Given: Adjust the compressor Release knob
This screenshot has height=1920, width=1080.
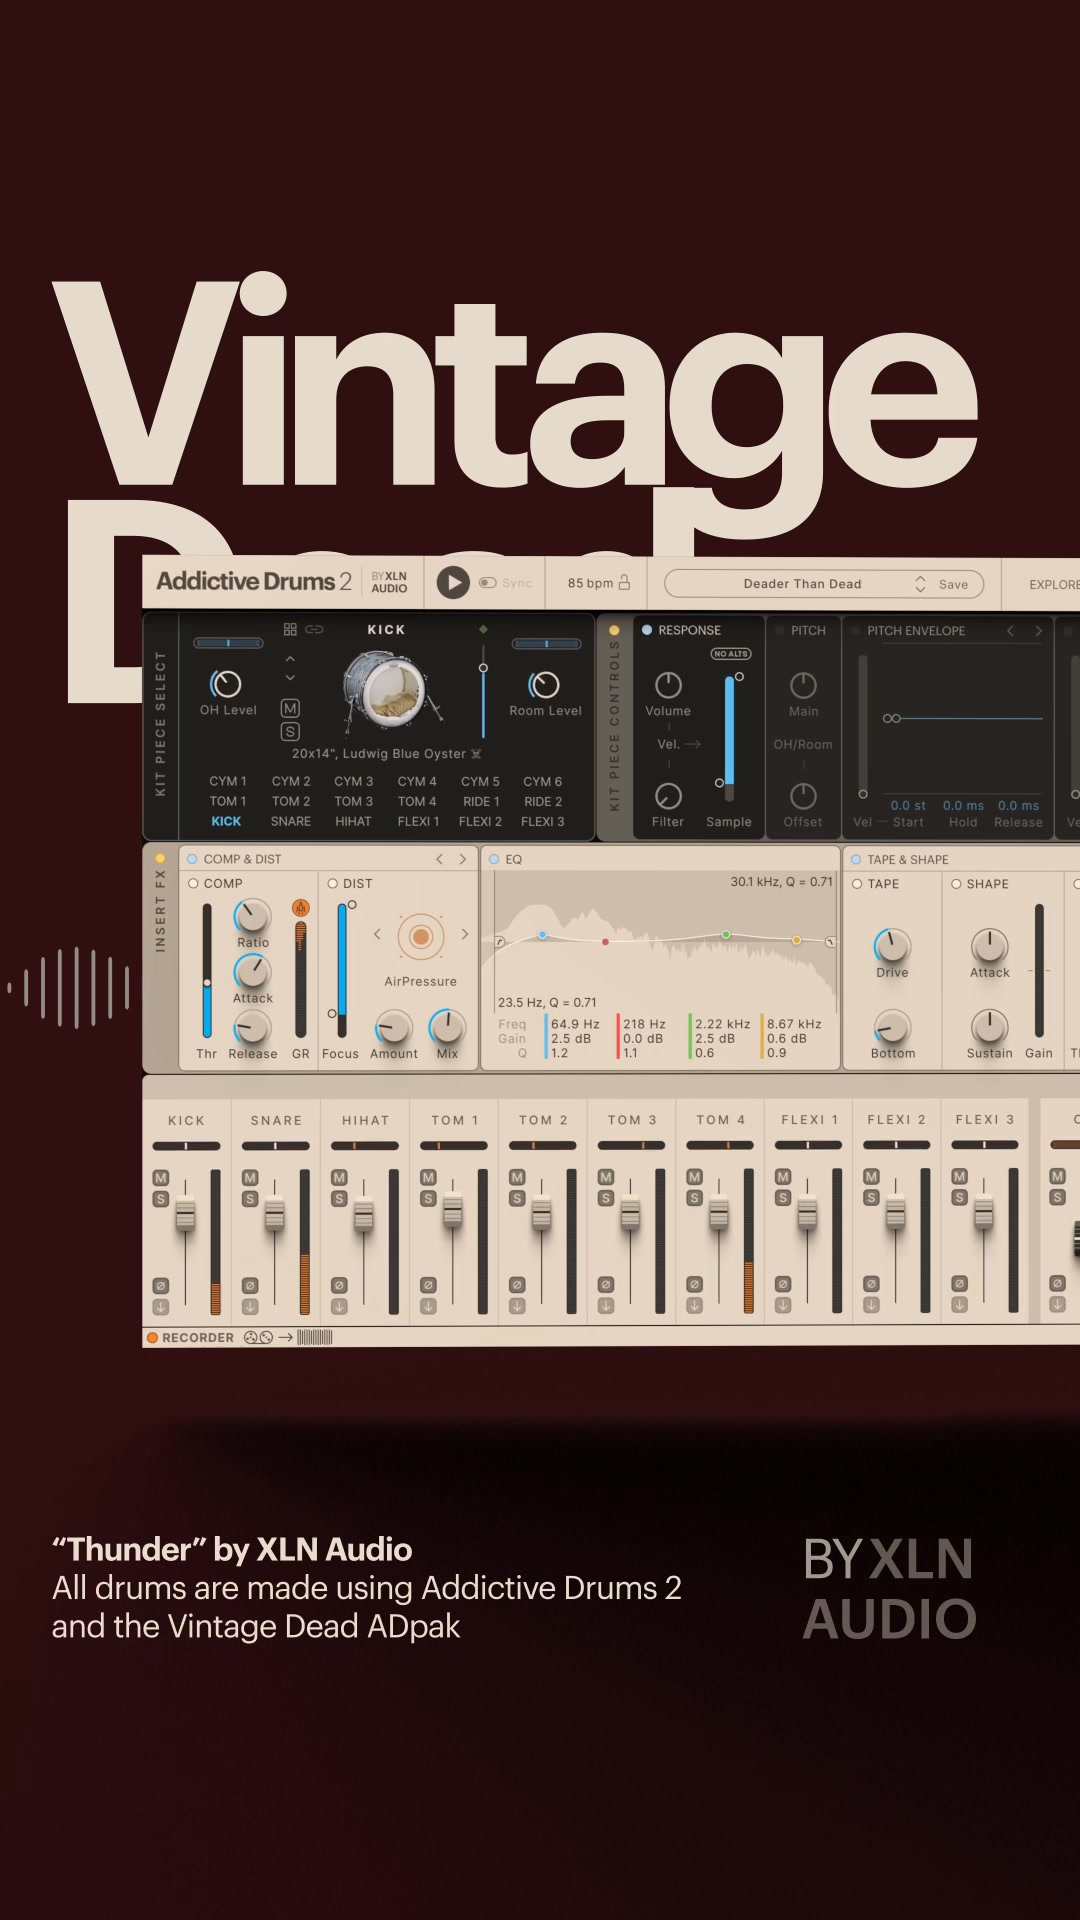Looking at the screenshot, I should click(x=252, y=1027).
